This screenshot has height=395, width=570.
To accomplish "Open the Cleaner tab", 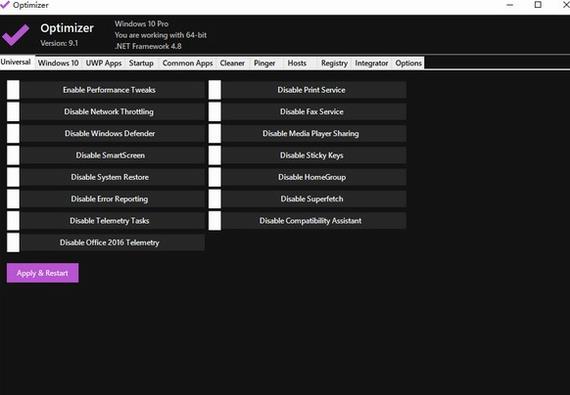I will click(232, 63).
